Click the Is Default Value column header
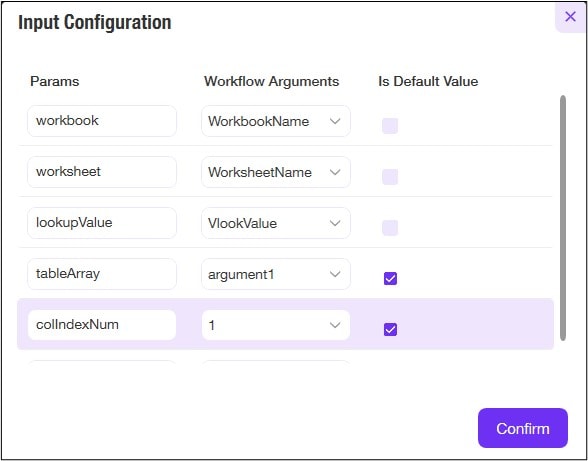Viewport: 588px width, 461px height. [428, 81]
